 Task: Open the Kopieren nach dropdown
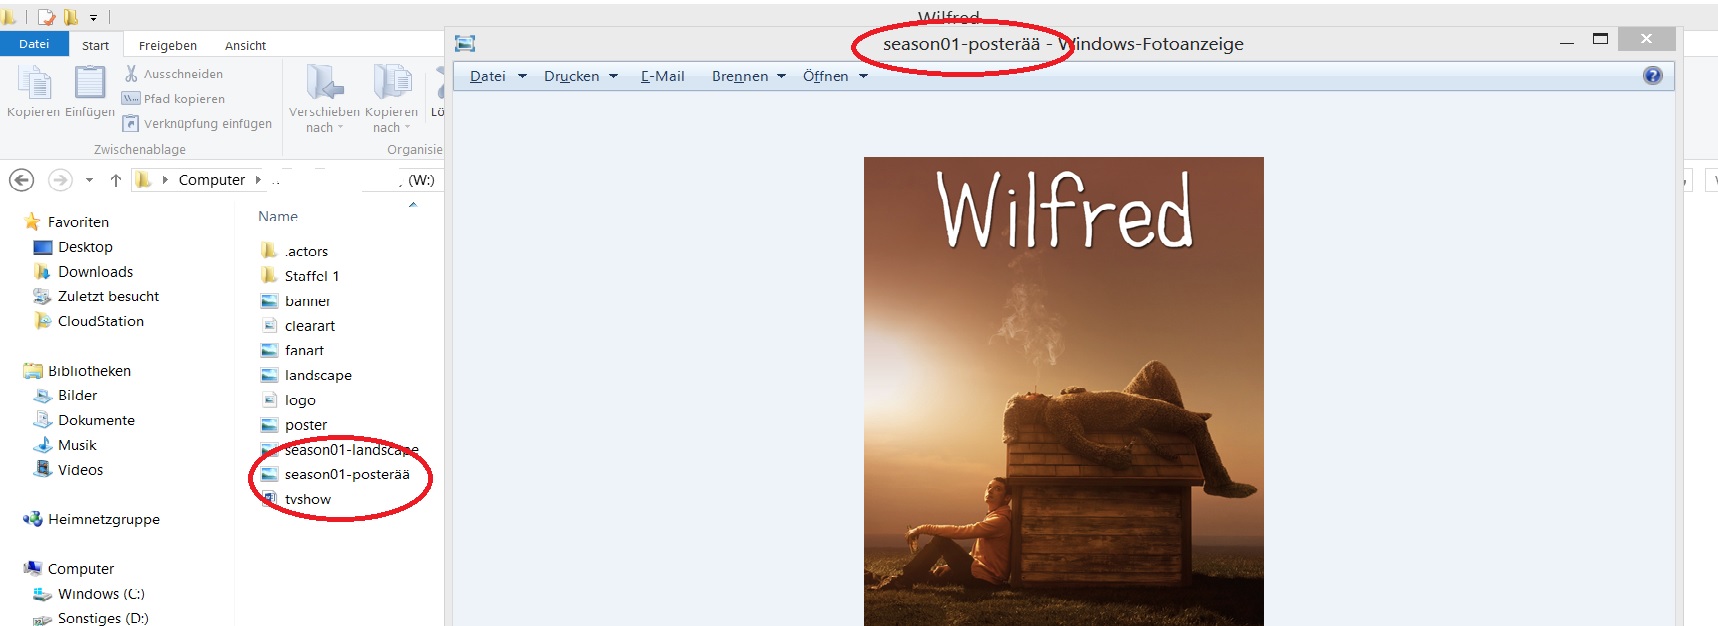[391, 98]
